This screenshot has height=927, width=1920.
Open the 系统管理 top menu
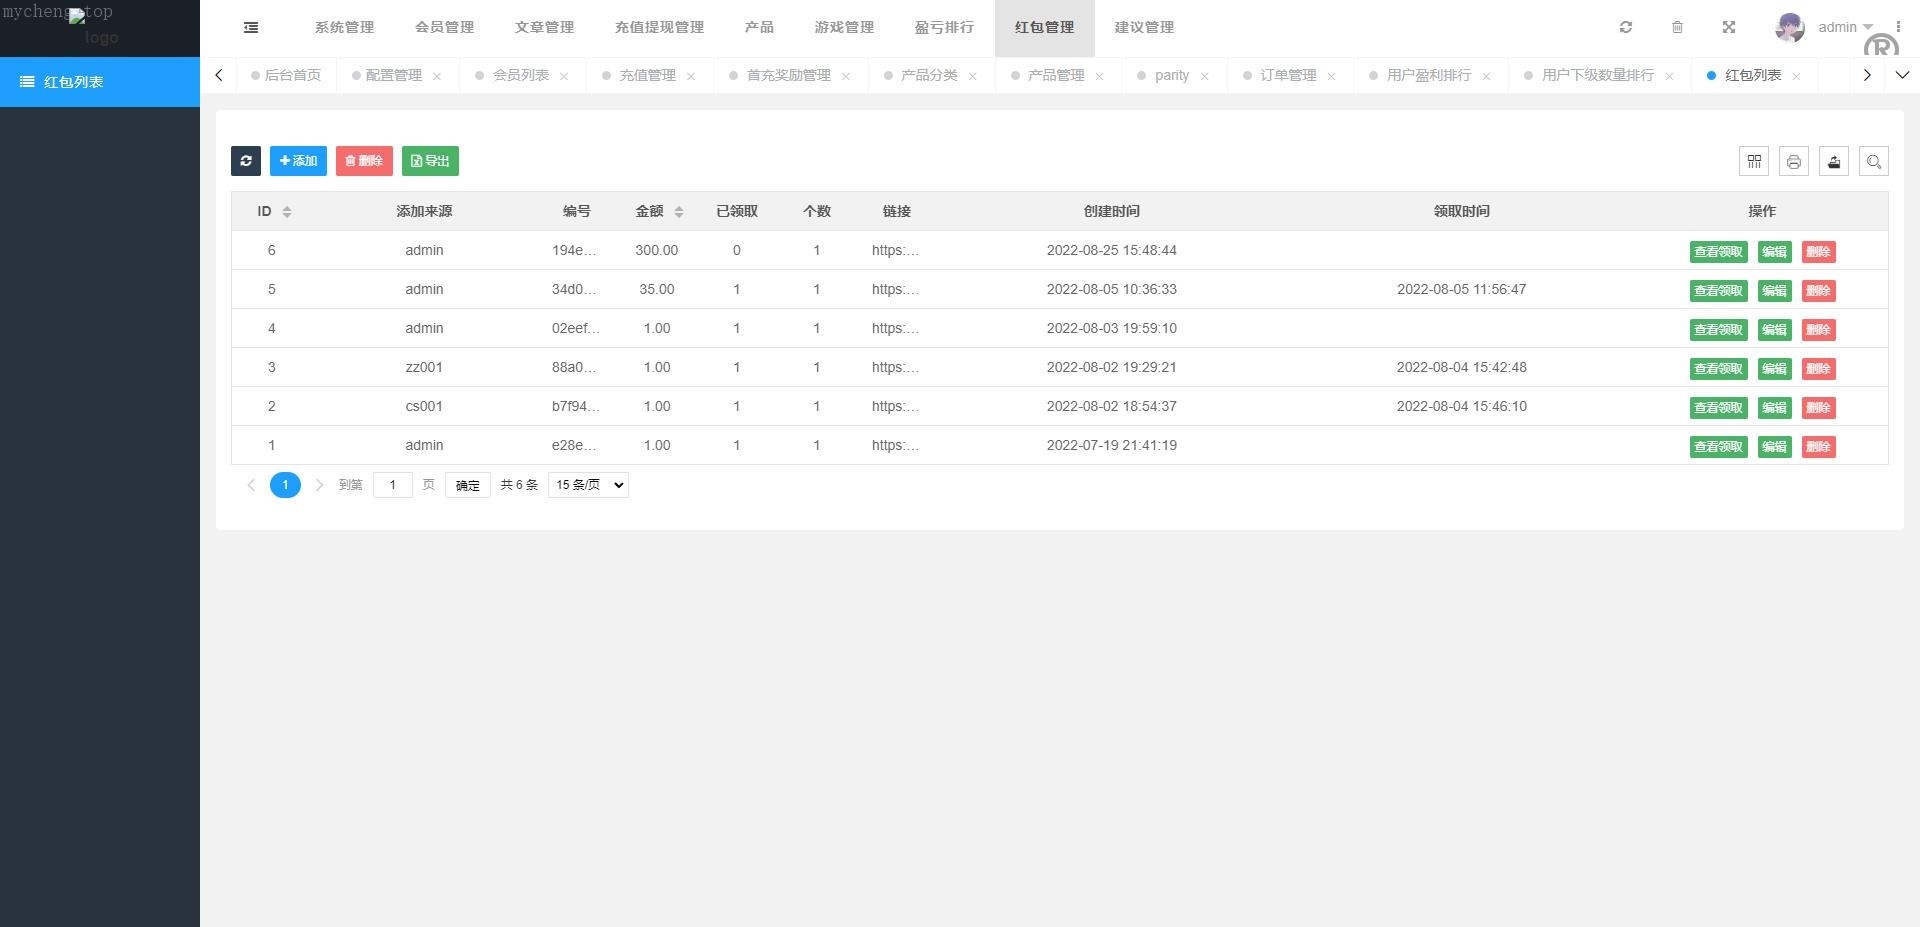coord(344,27)
